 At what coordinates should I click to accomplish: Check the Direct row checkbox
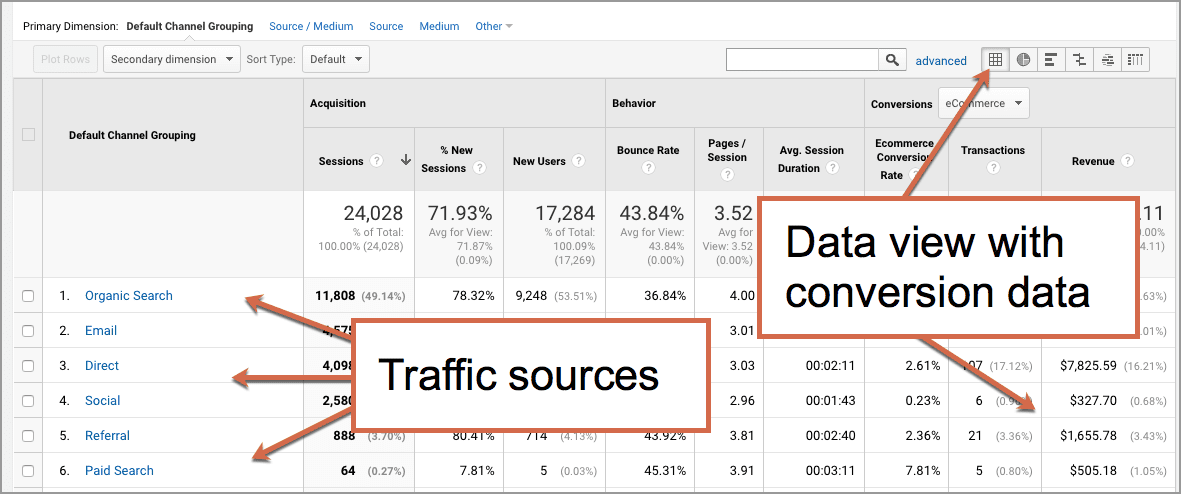[28, 366]
